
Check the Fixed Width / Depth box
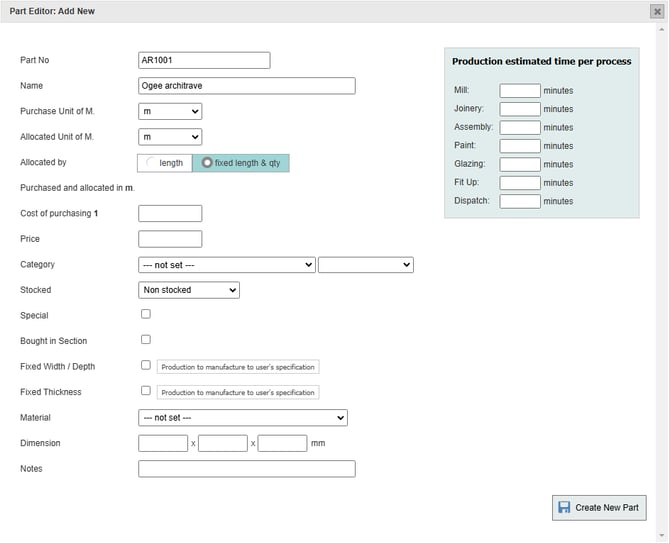click(146, 366)
